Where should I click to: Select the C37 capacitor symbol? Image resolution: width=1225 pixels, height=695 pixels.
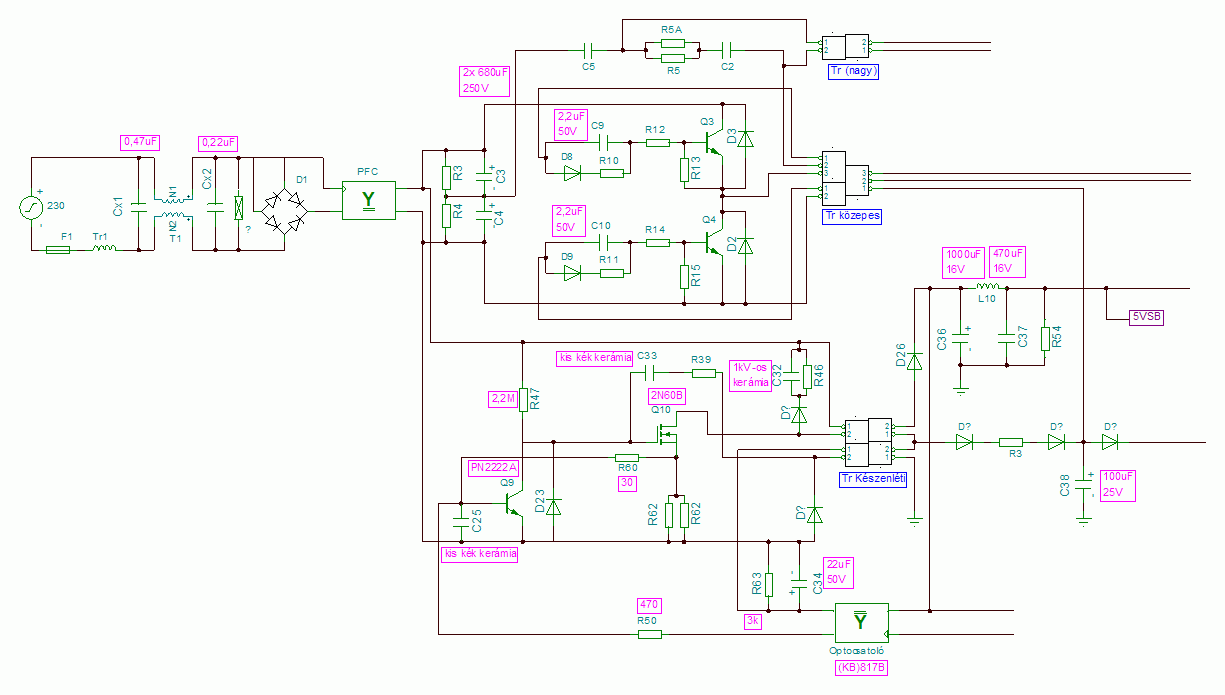click(1007, 338)
